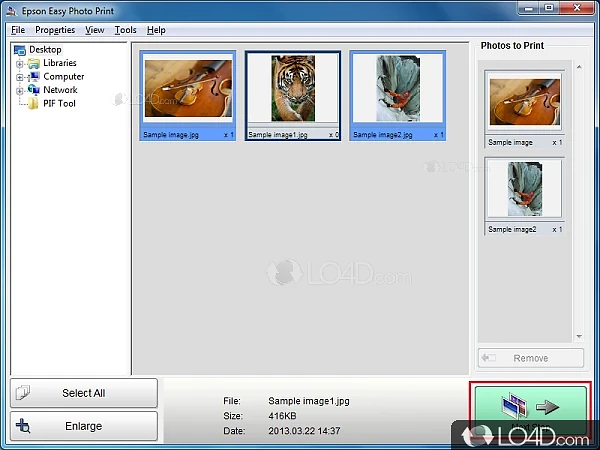Click the Libraries folder icon

tap(34, 63)
